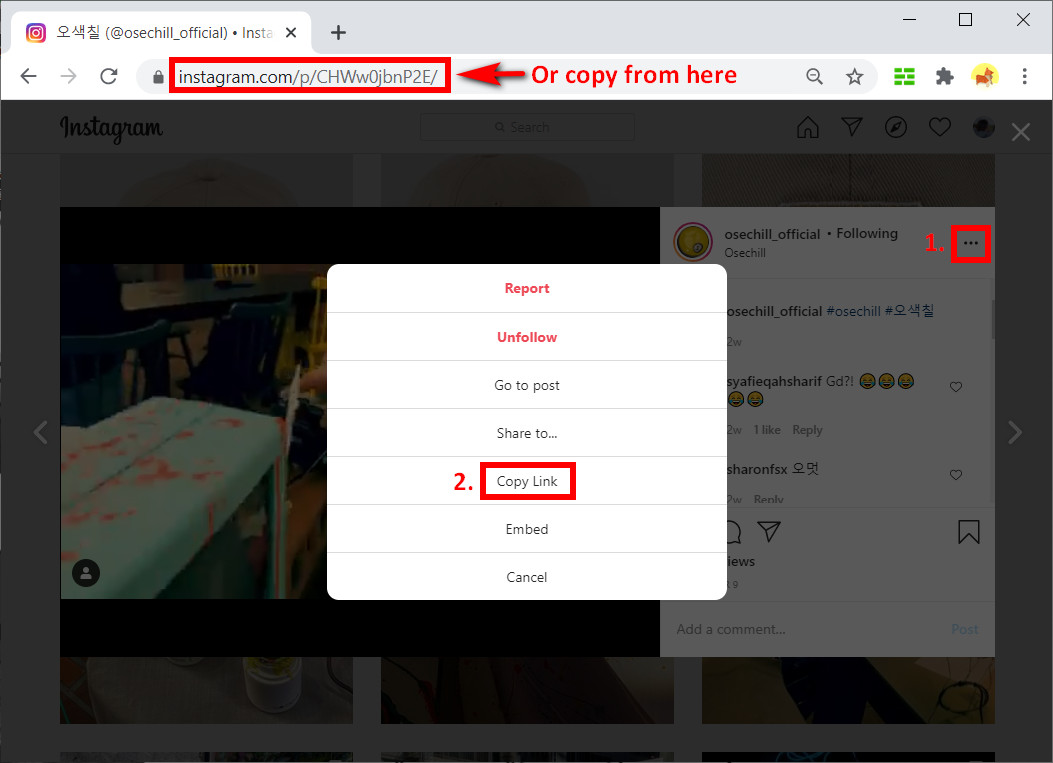Open the profile picture in Instagram header

pyautogui.click(x=984, y=127)
